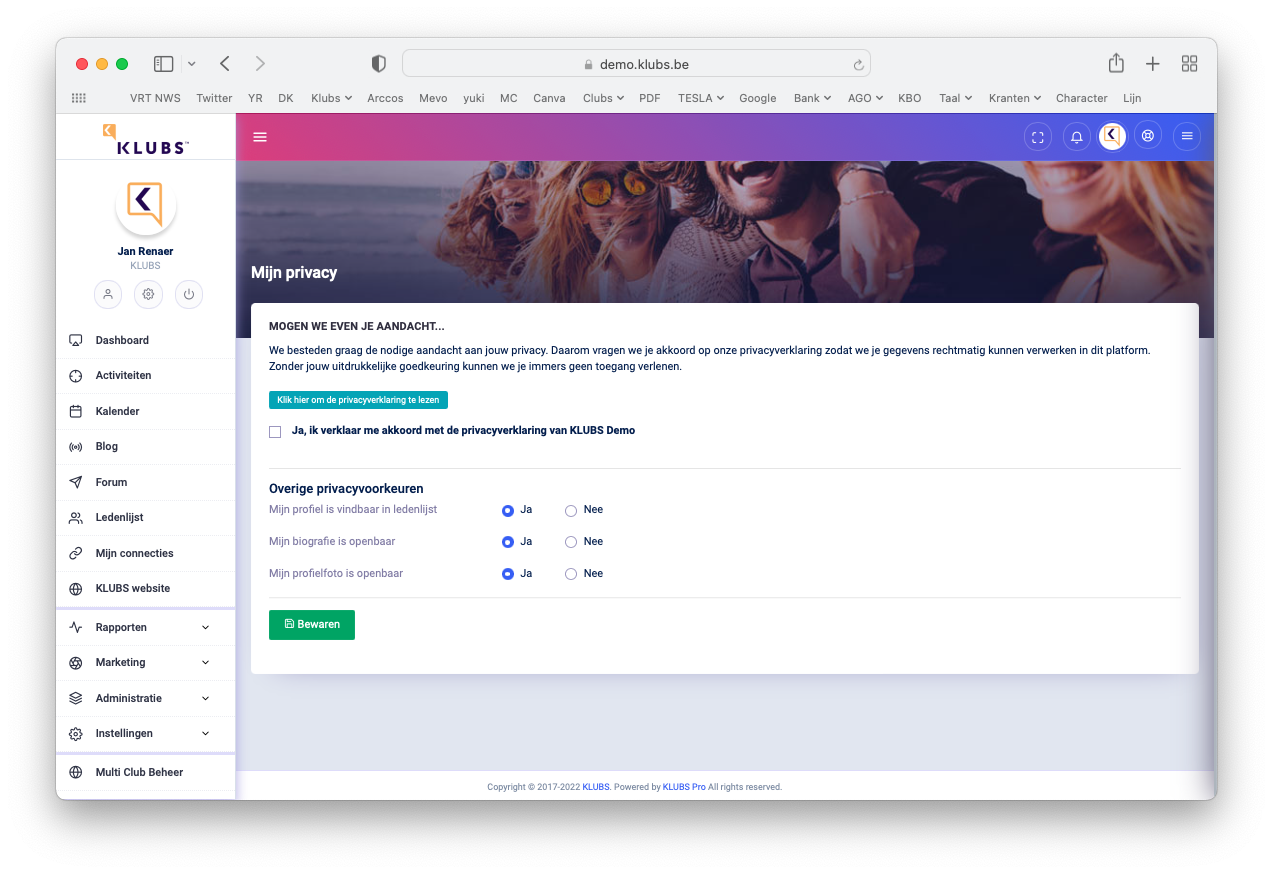Open the right-side menu icon in header
The height and width of the screenshot is (874, 1273).
[x=1187, y=137]
